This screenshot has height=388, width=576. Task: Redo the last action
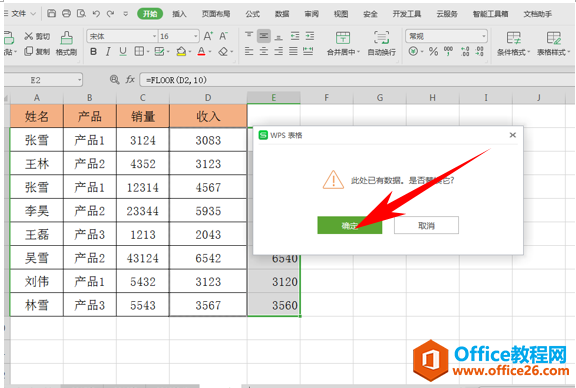110,14
